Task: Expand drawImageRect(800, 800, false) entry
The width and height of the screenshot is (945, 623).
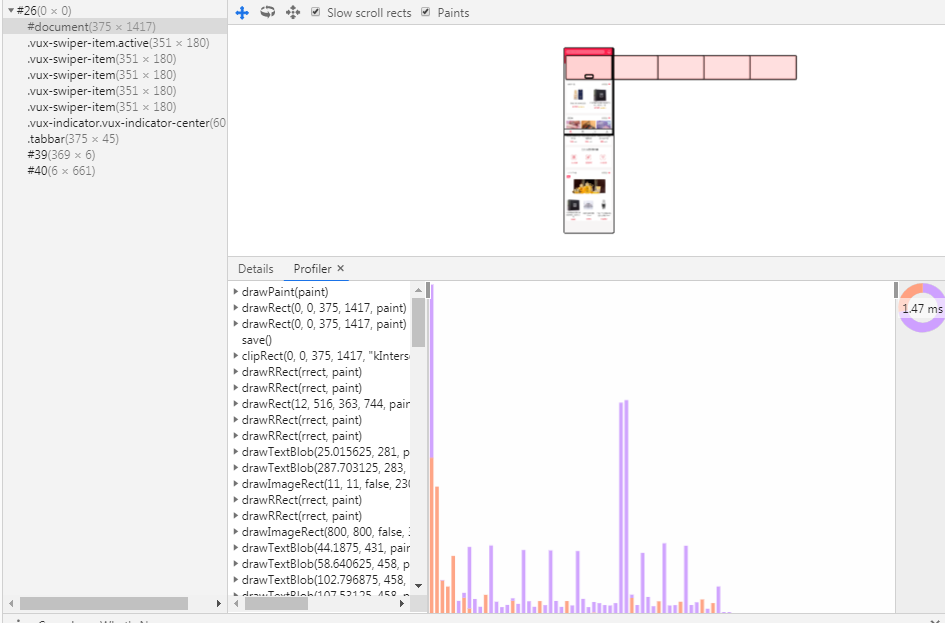Action: click(236, 532)
